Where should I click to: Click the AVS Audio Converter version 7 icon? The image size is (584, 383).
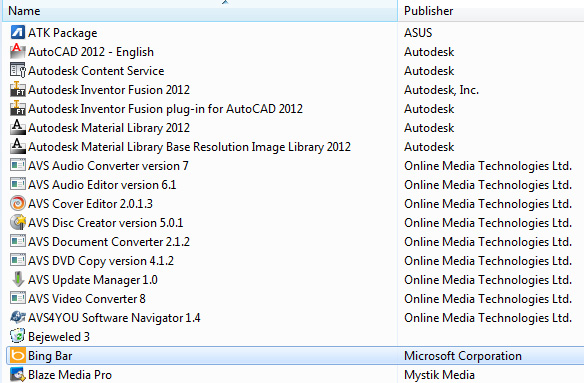pos(18,165)
